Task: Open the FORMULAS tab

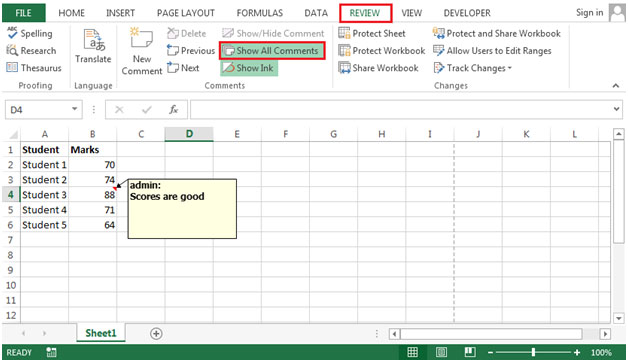Action: click(260, 13)
